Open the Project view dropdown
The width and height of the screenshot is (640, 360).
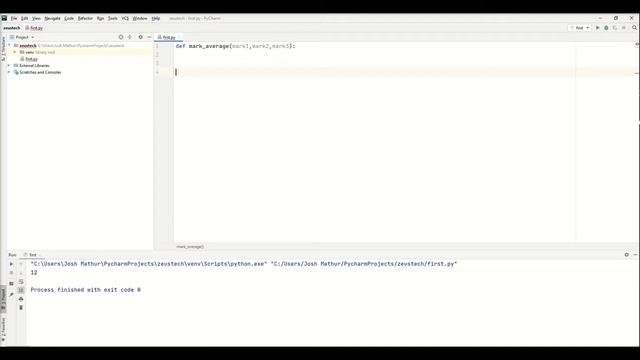point(22,37)
